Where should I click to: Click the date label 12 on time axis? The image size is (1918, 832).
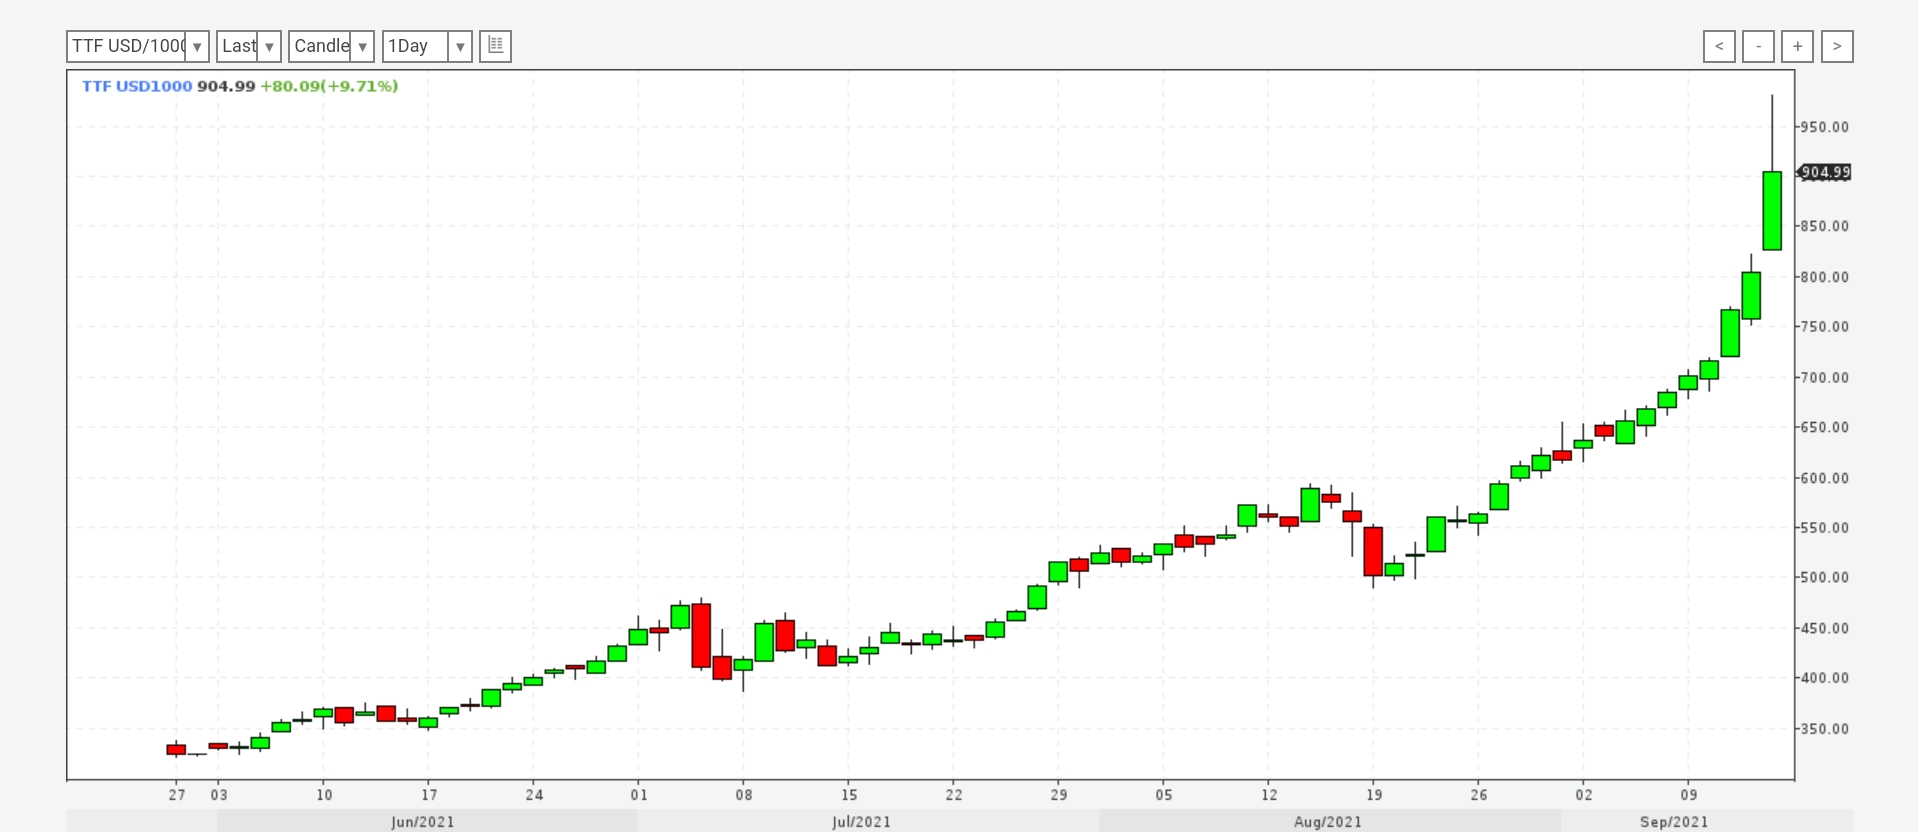click(x=1269, y=795)
